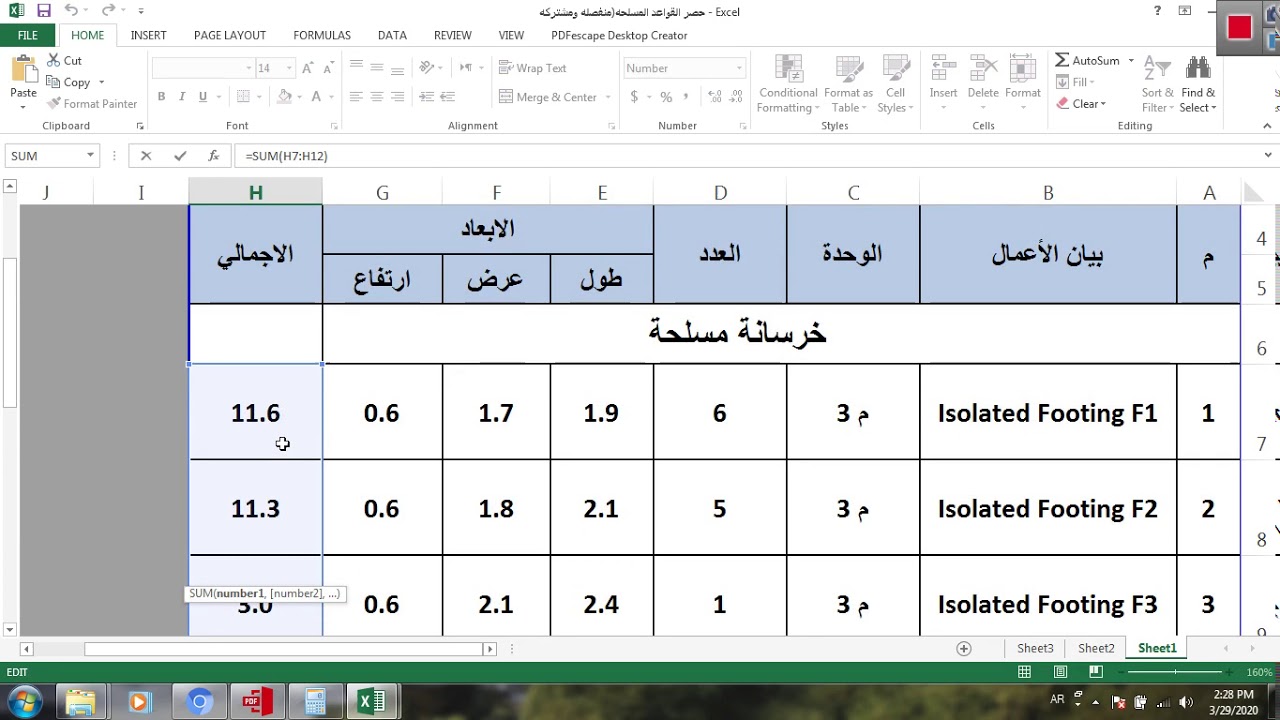1280x720 pixels.
Task: Switch to the INSERT ribbon tab
Action: point(148,35)
